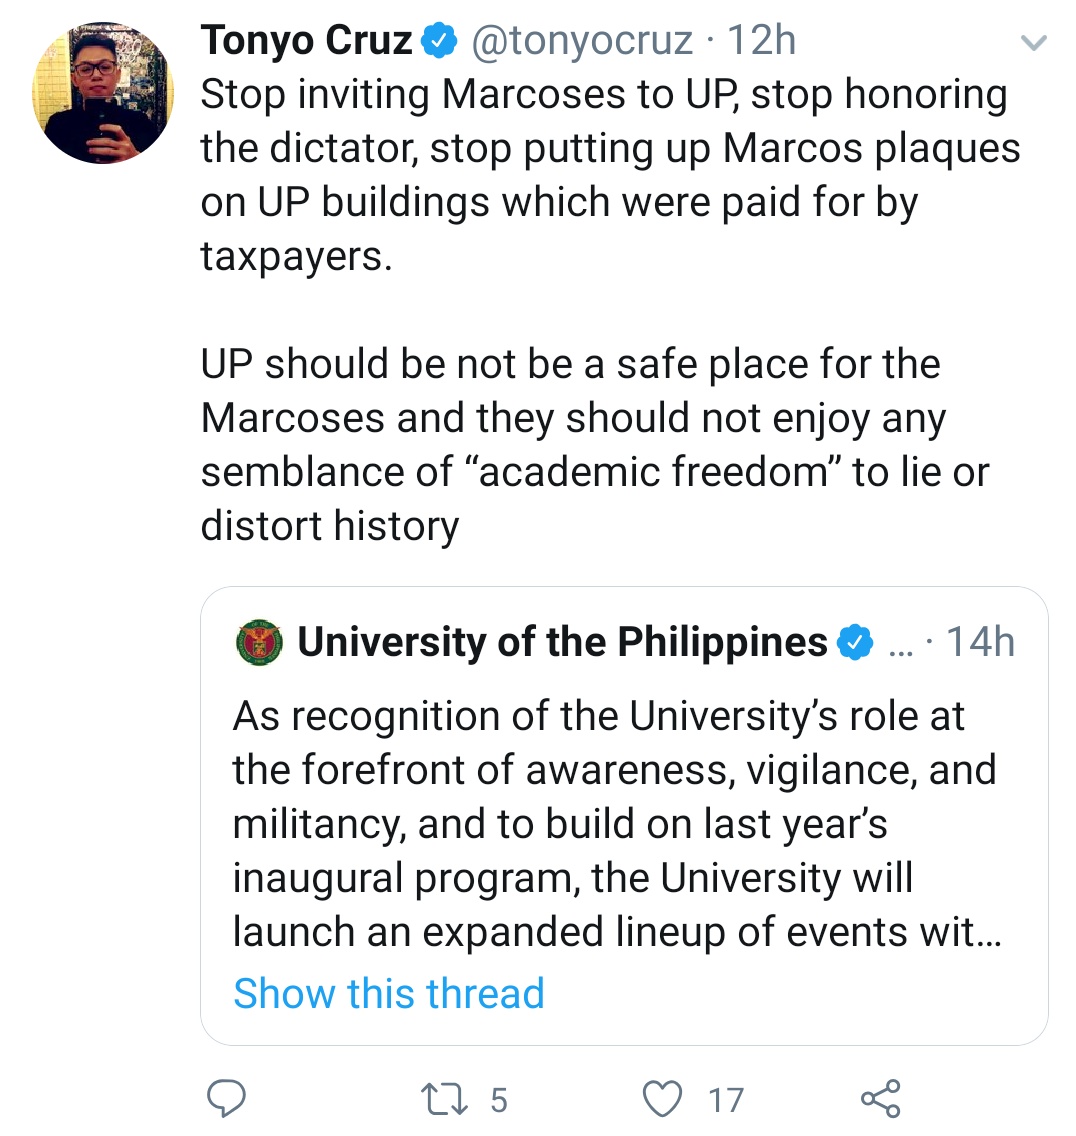Click the University of the Philippines verified badge
The image size is (1076, 1136).
pyautogui.click(x=854, y=642)
